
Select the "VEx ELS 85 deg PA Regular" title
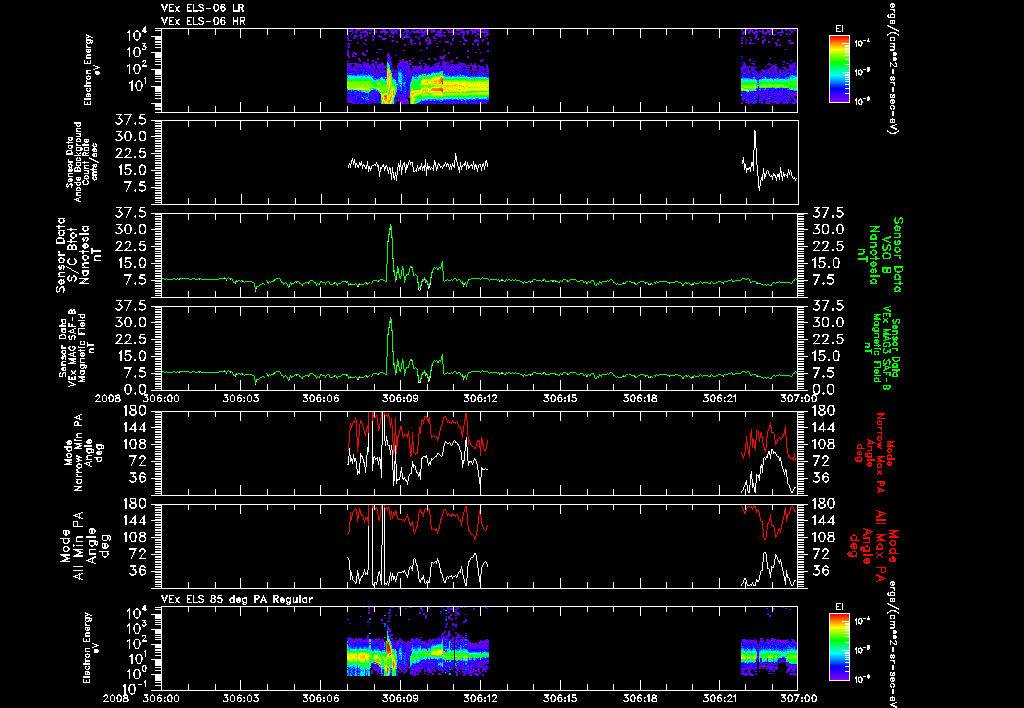(x=237, y=599)
